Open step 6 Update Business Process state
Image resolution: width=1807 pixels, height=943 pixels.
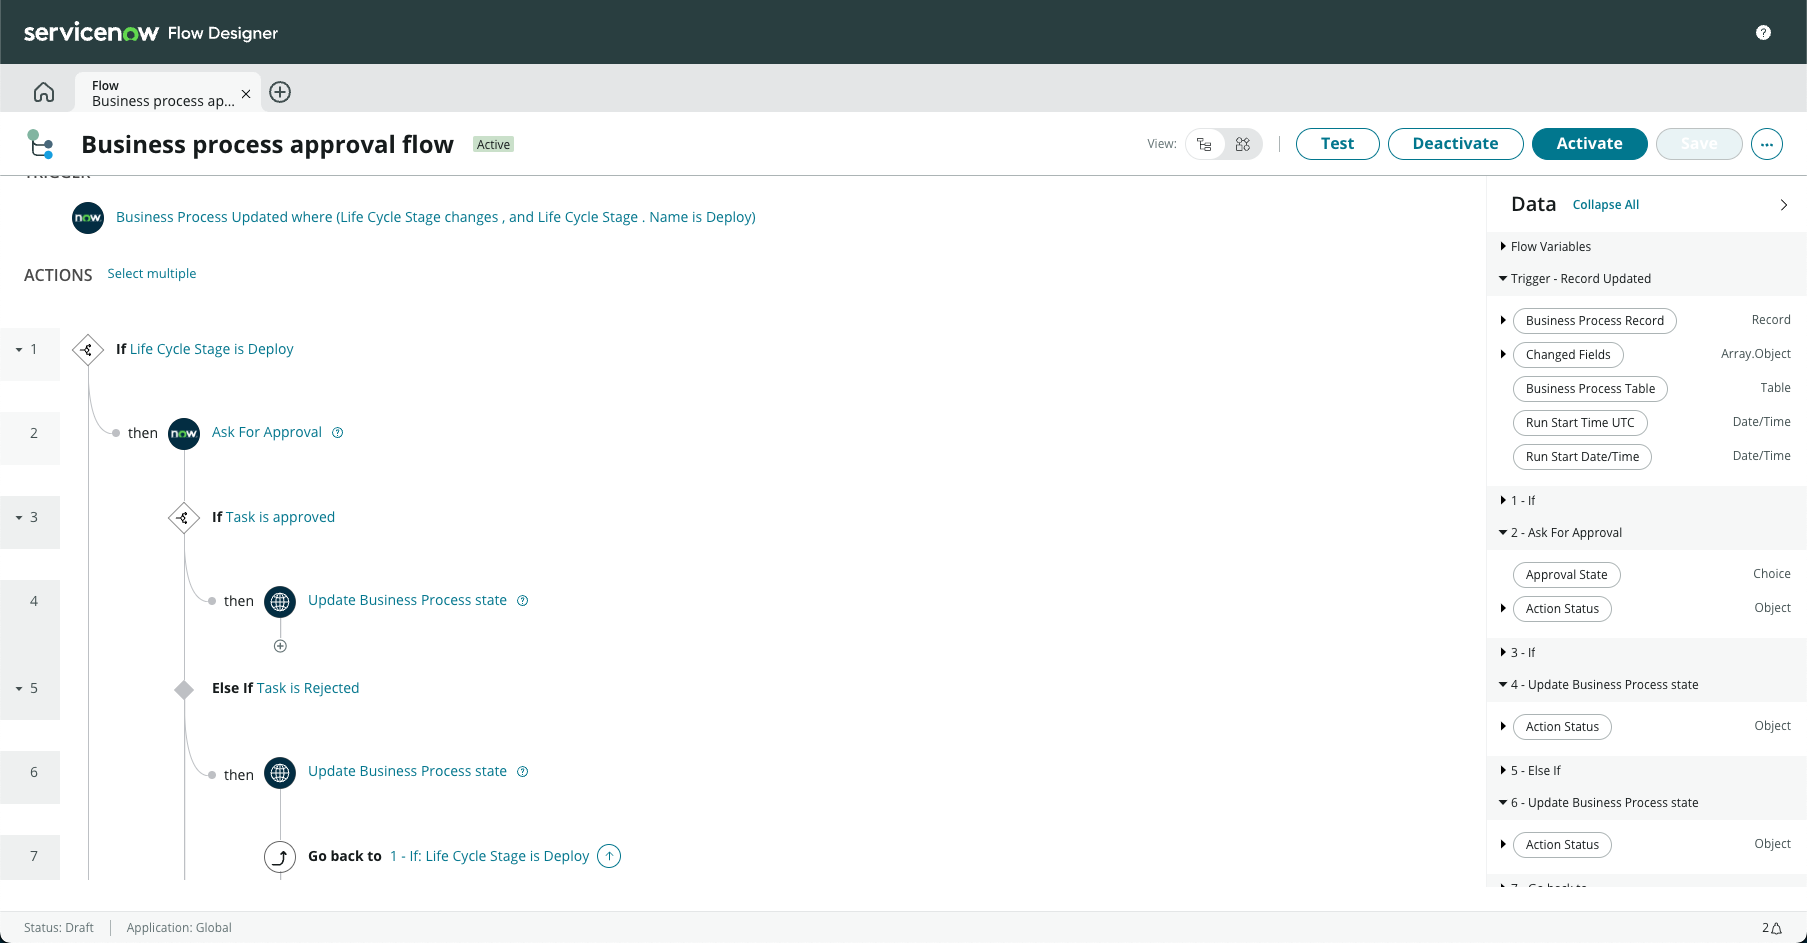(x=407, y=772)
